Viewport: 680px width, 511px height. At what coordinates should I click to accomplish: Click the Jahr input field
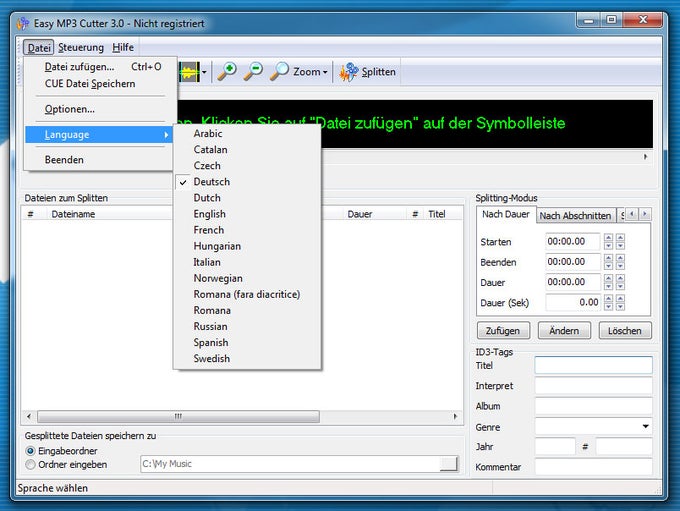click(555, 446)
